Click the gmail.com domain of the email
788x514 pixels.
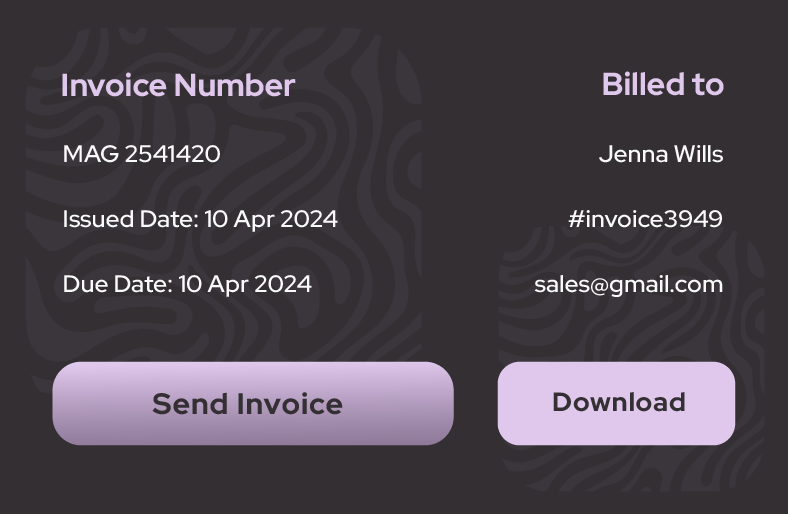click(666, 284)
